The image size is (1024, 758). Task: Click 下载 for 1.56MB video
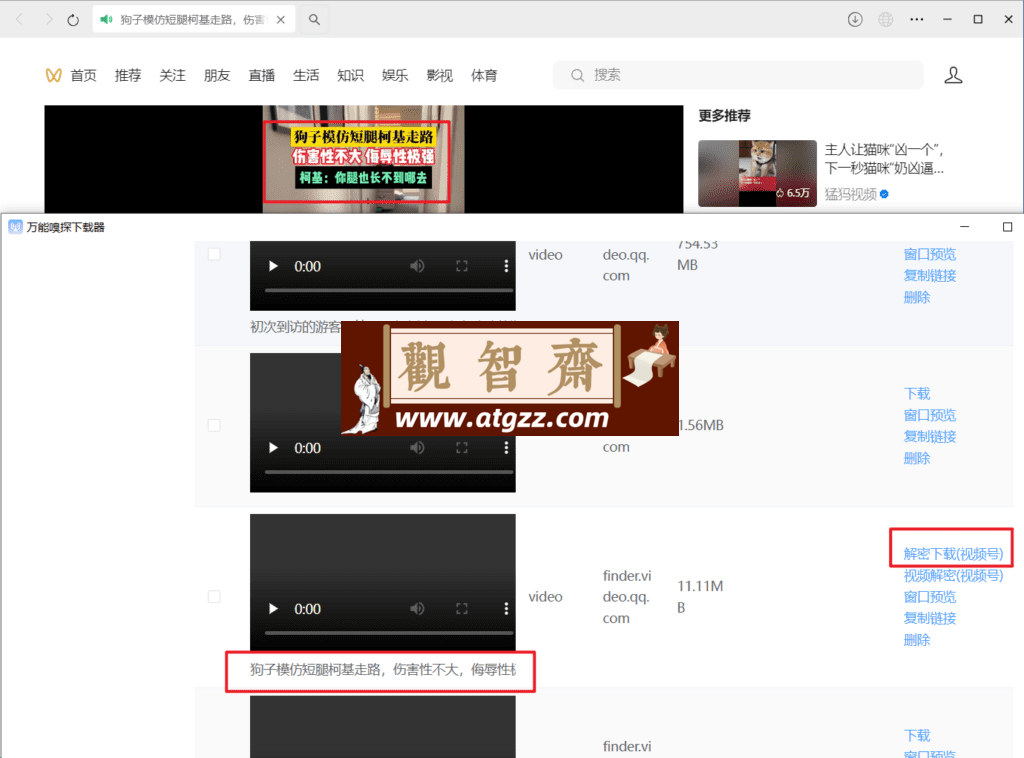pyautogui.click(x=917, y=394)
